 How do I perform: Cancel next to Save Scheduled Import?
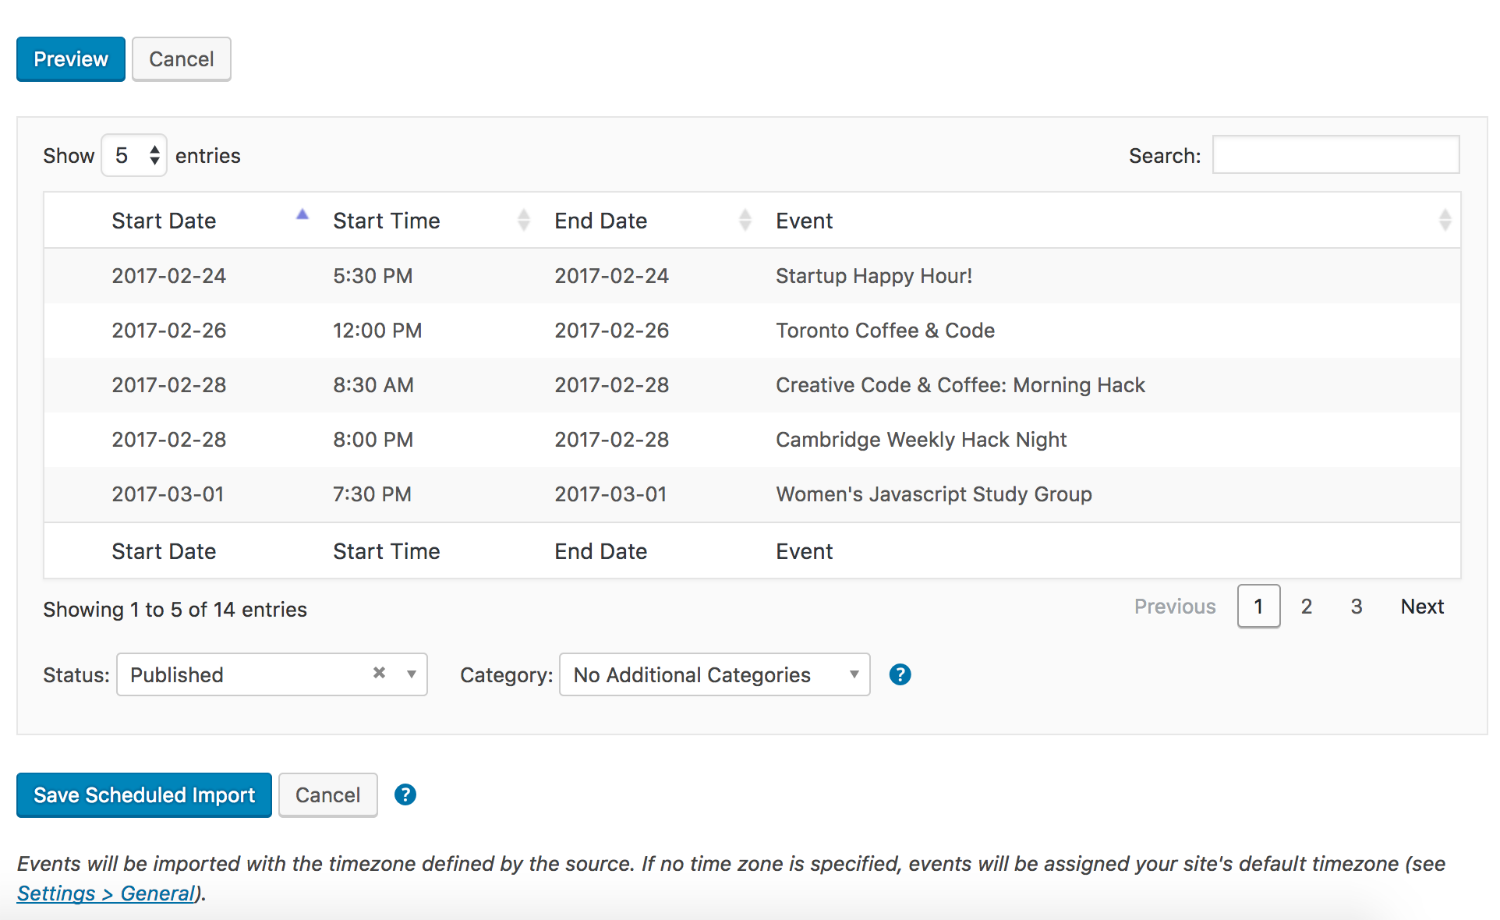(x=327, y=795)
